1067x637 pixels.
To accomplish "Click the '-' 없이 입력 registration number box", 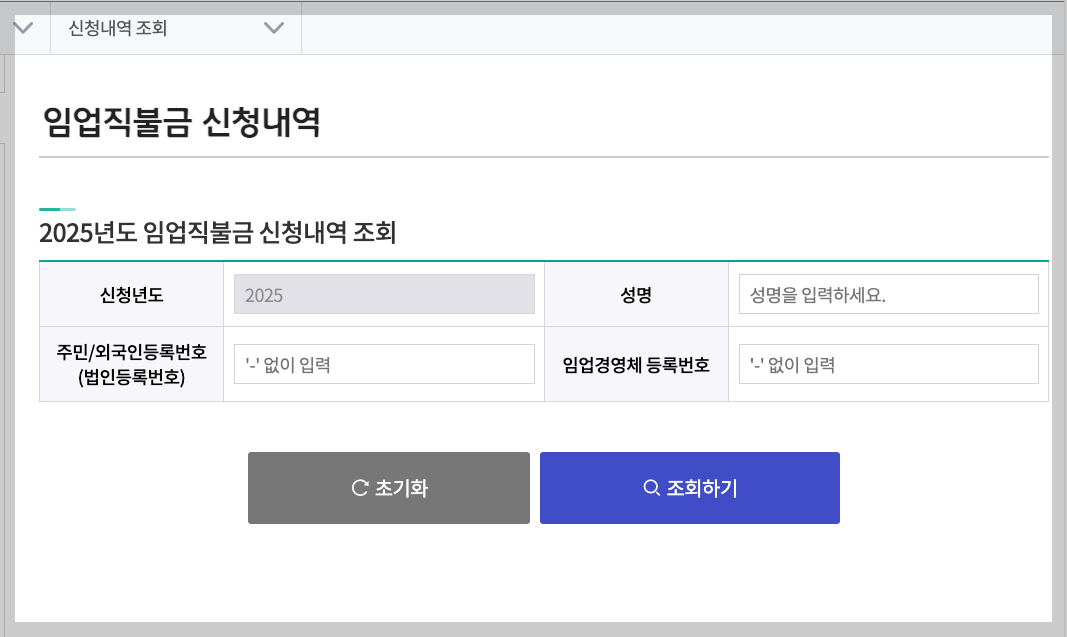I will [x=384, y=363].
